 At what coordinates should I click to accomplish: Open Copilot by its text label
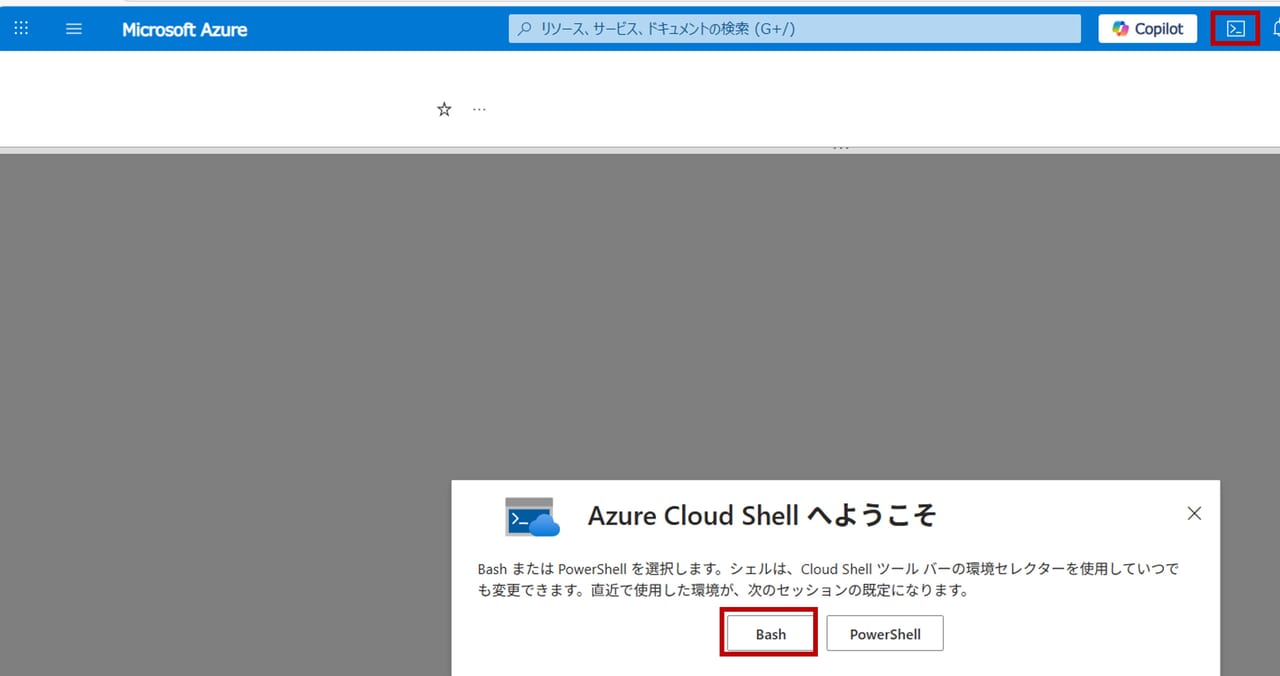click(x=1158, y=29)
